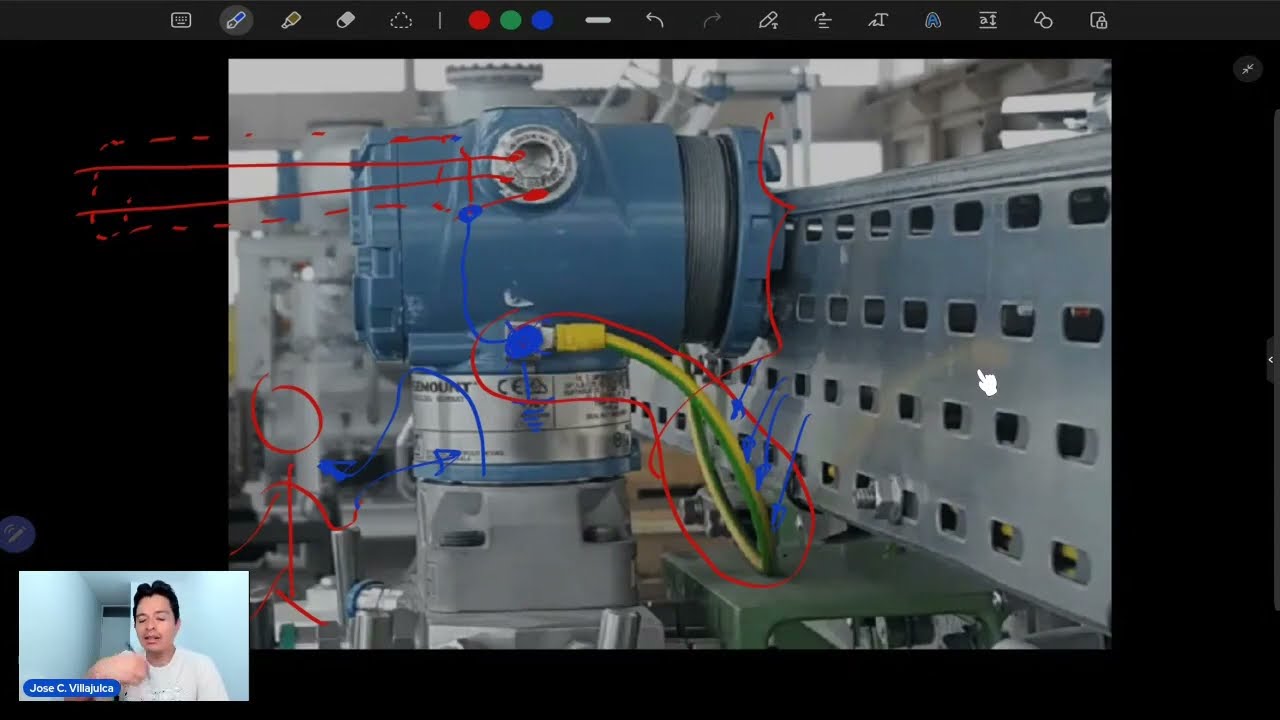Open the floating pencil shortcut button
The width and height of the screenshot is (1280, 720).
16,535
